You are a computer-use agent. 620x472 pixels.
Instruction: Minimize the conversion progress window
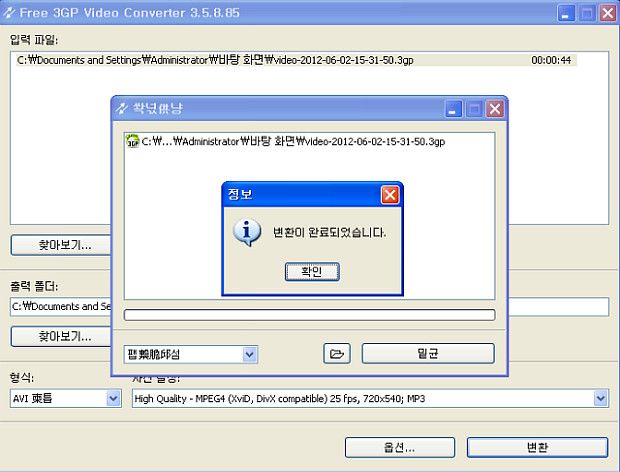pos(453,109)
